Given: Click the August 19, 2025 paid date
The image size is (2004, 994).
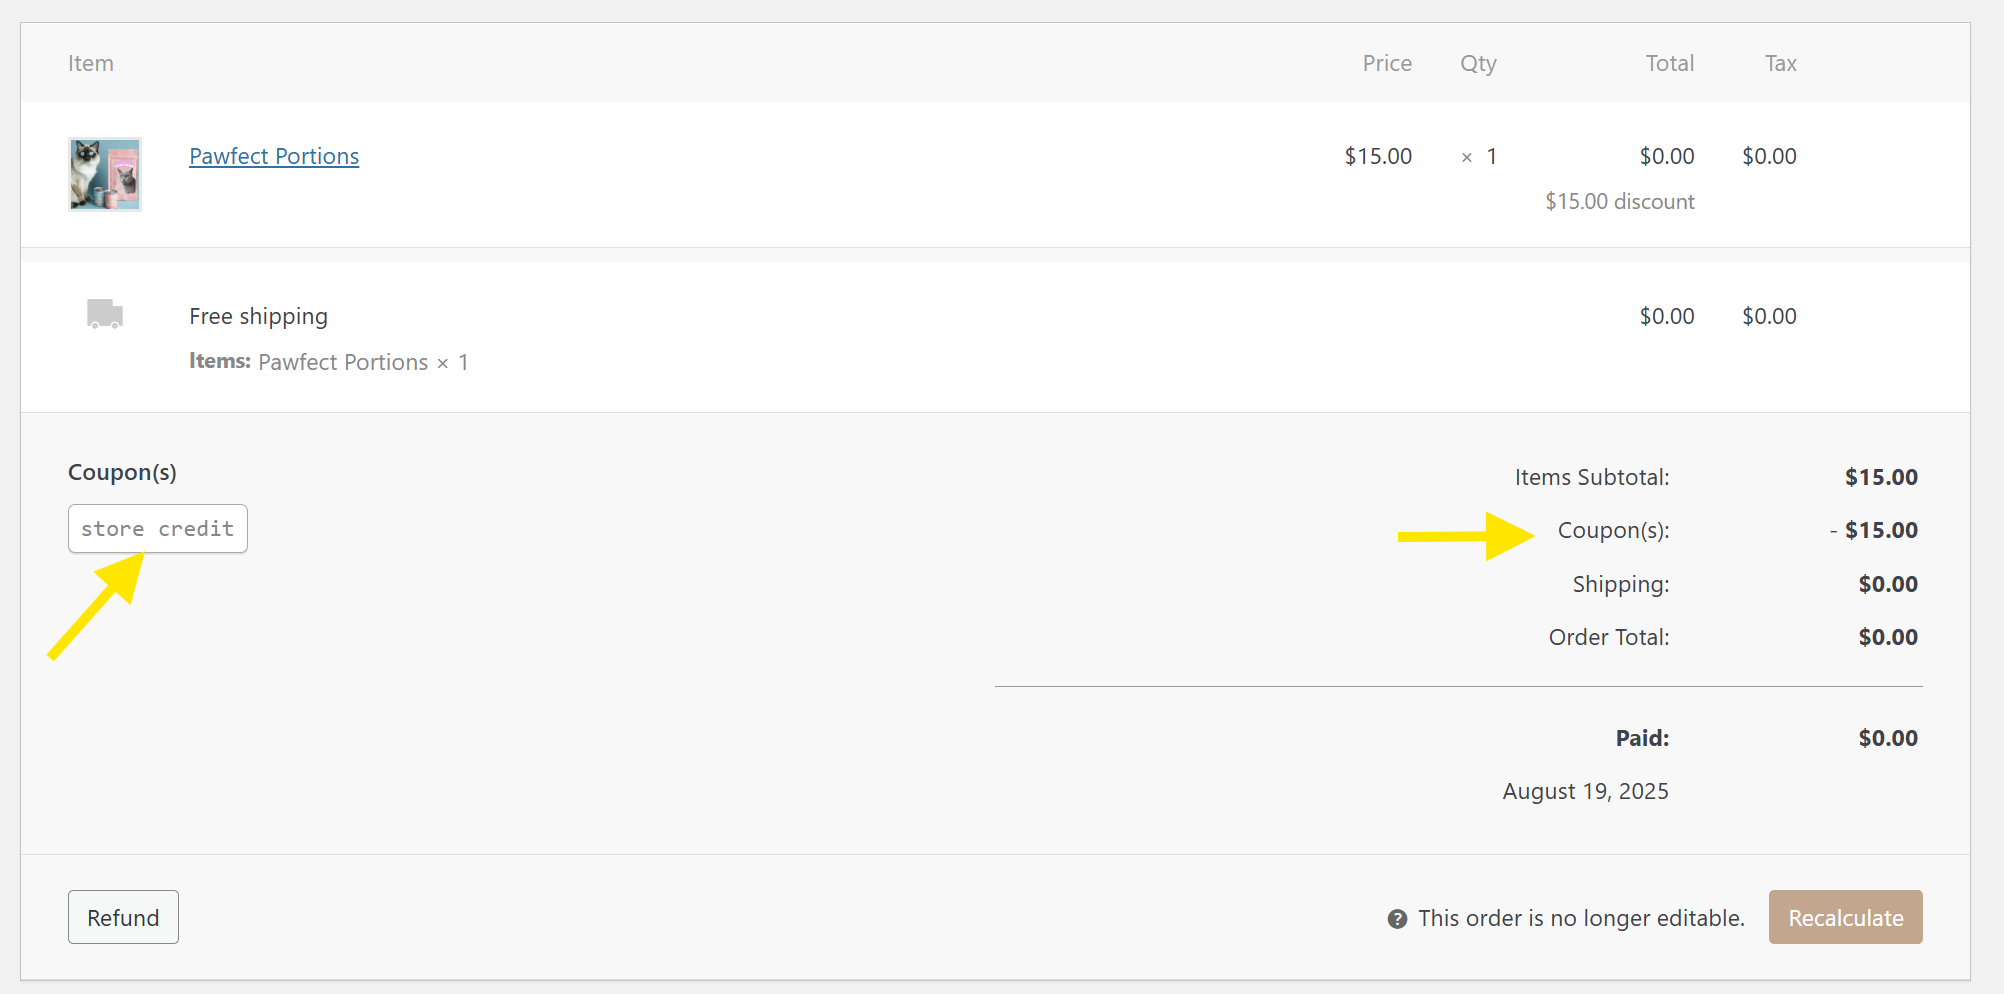Looking at the screenshot, I should [x=1585, y=791].
